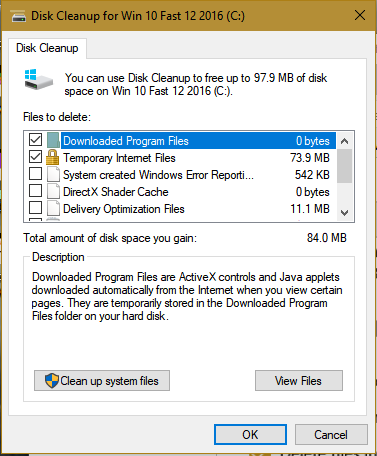
Task: Click the Downloaded Program Files folder icon
Action: 53,140
